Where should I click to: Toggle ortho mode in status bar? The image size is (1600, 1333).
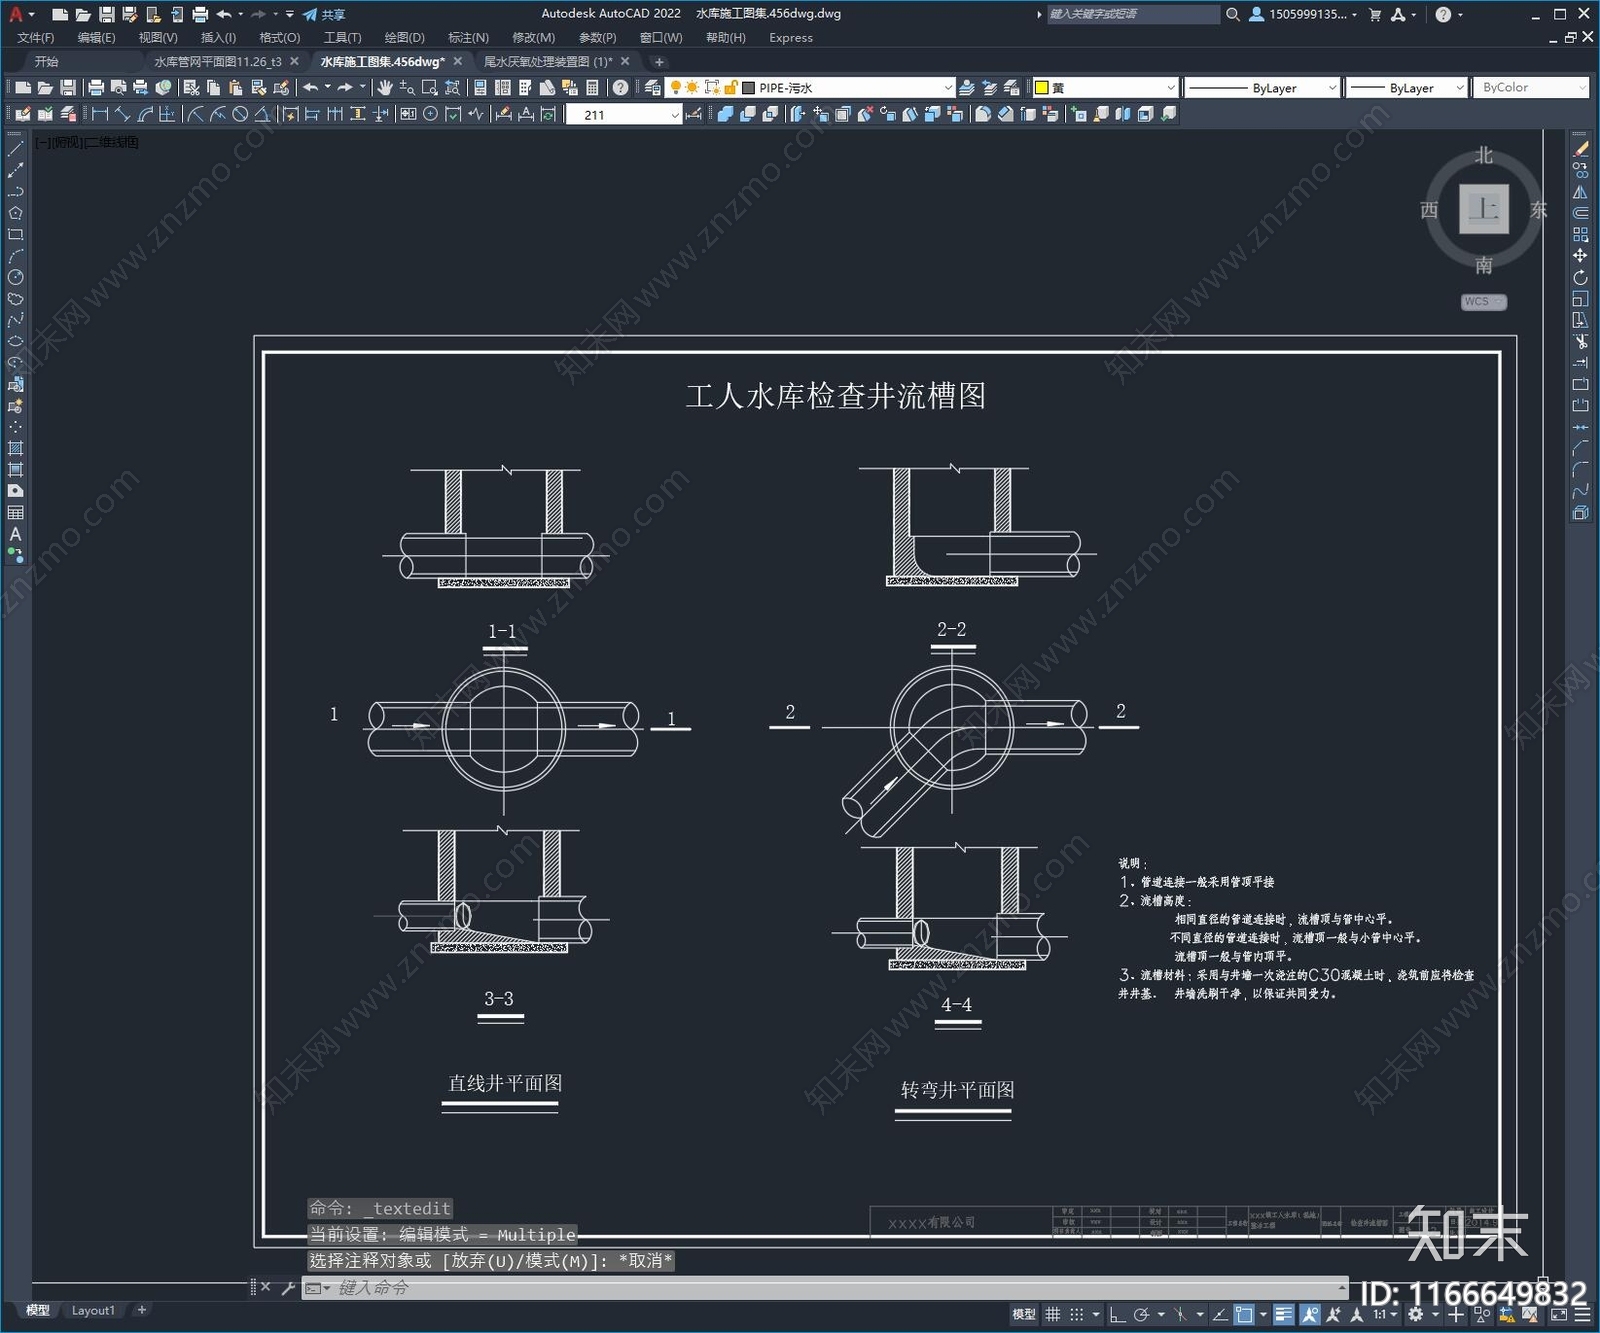(x=1117, y=1314)
